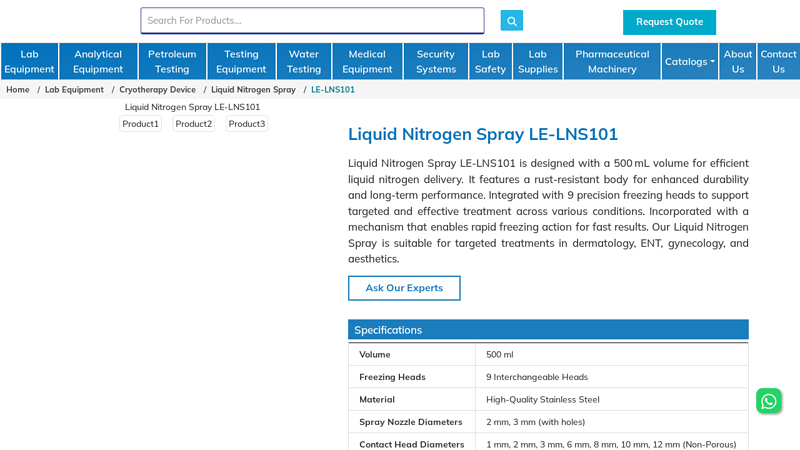Screen dimensions: 800x450
Task: Go to About Us page
Action: click(x=738, y=61)
